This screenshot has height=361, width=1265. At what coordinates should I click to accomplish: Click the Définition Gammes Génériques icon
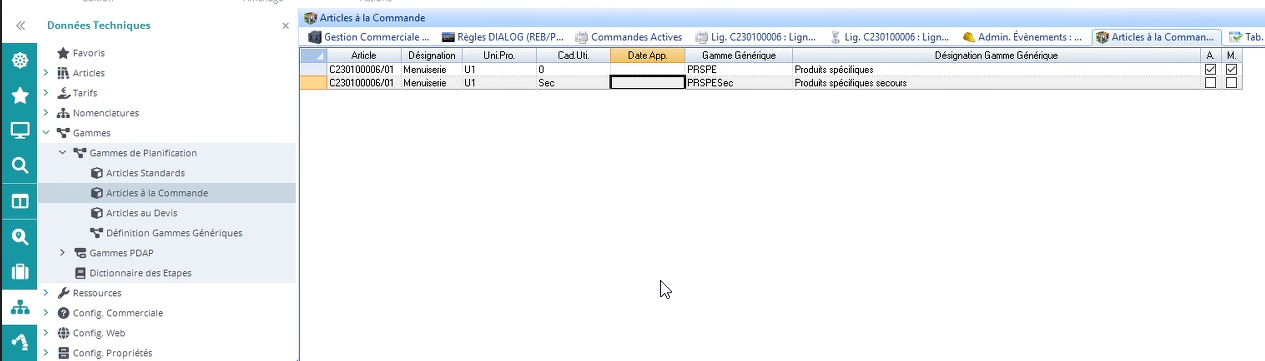pyautogui.click(x=97, y=233)
